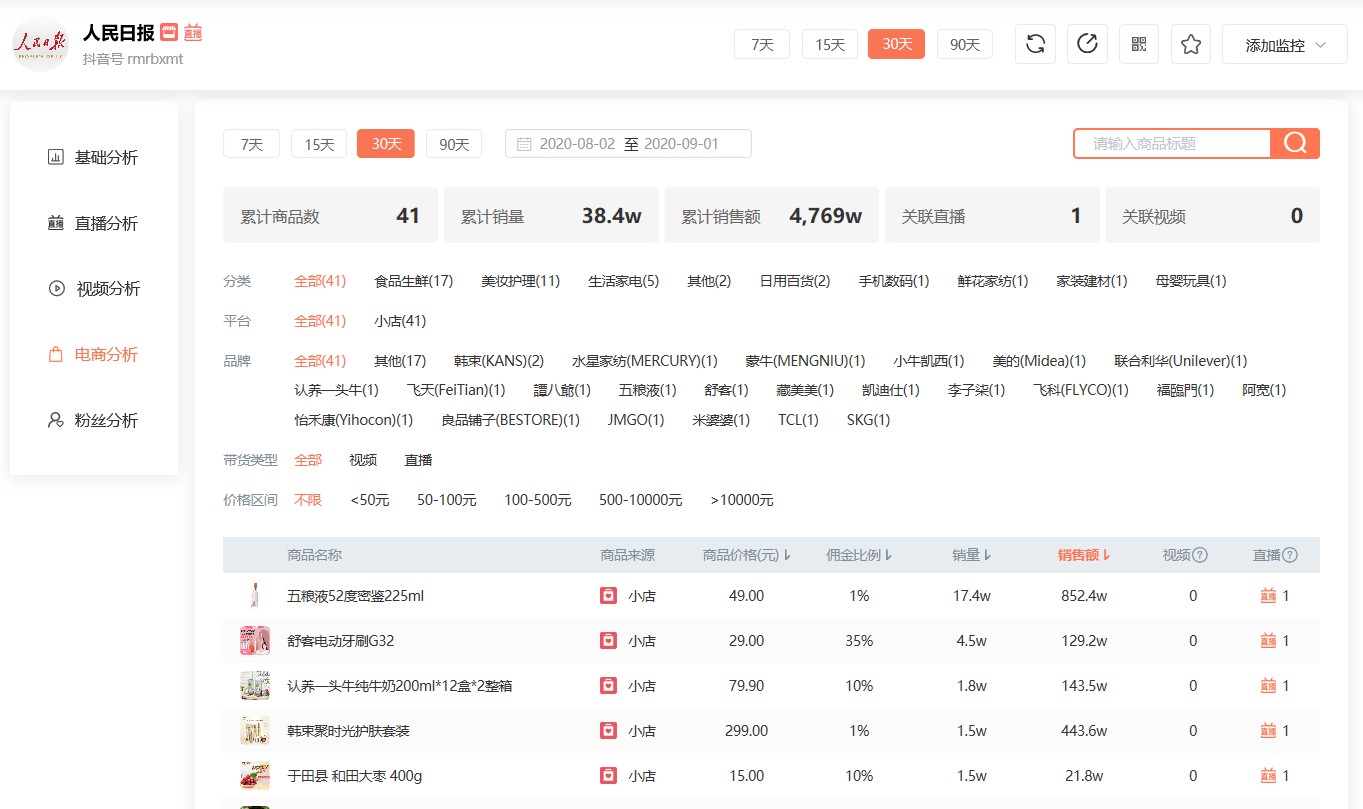Filter brand by 美的(Midea)(1)
Viewport: 1363px width, 809px height.
coord(1039,361)
